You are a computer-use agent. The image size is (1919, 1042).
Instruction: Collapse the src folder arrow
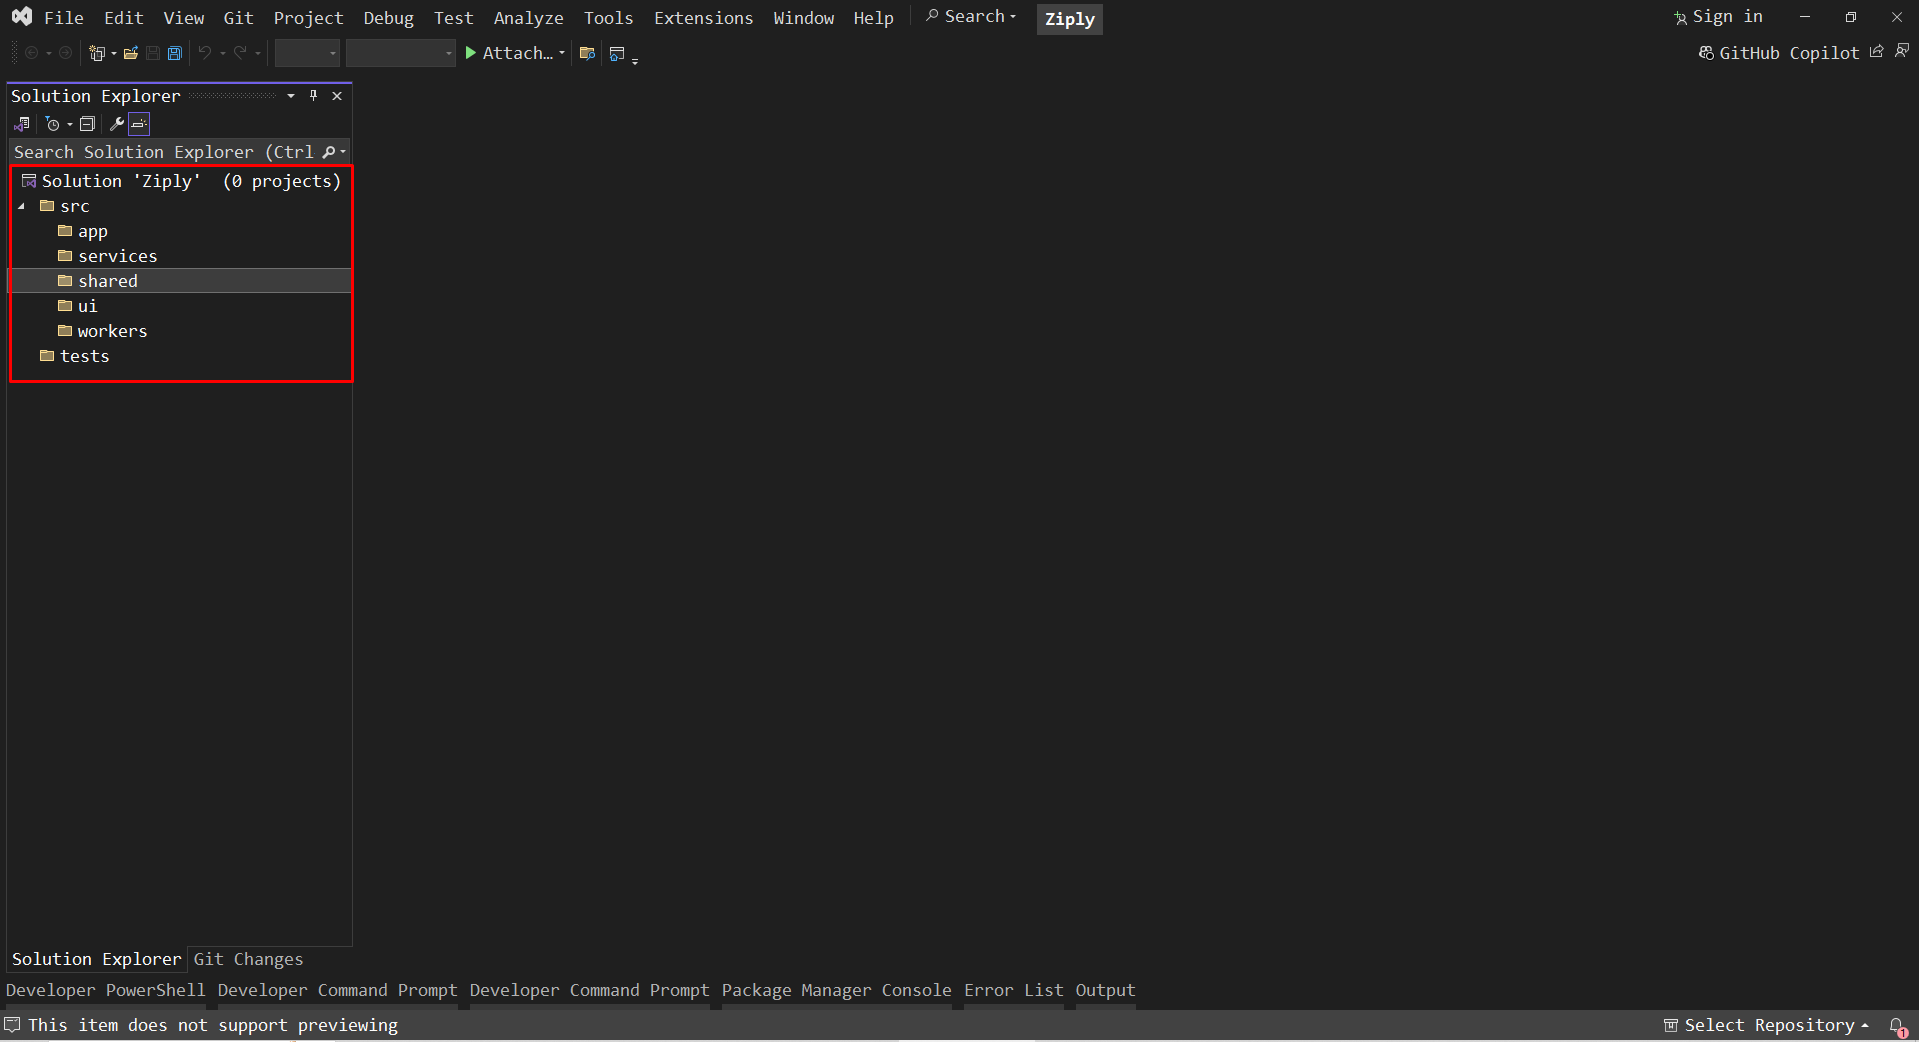pyautogui.click(x=22, y=206)
